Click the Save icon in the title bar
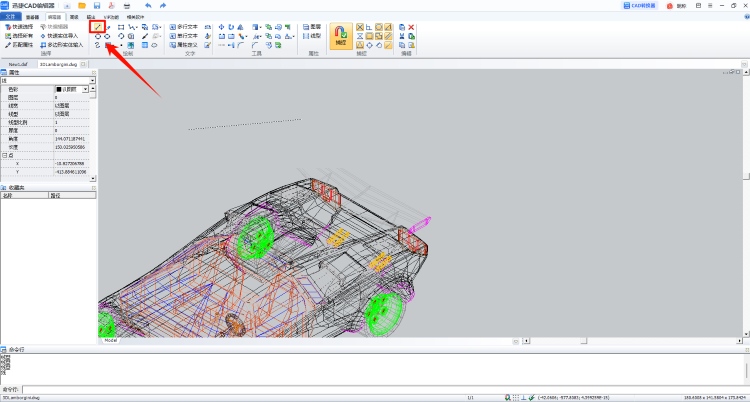The image size is (750, 402). click(x=95, y=5)
